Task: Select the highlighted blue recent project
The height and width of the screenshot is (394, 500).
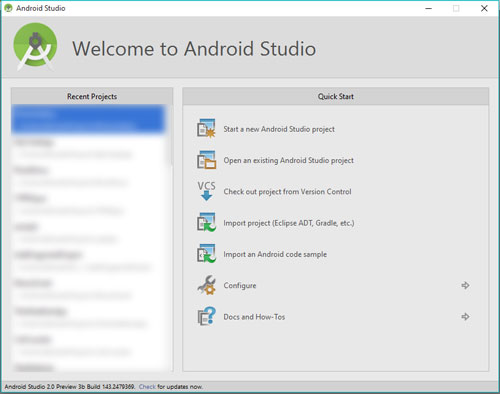Action: (88, 119)
